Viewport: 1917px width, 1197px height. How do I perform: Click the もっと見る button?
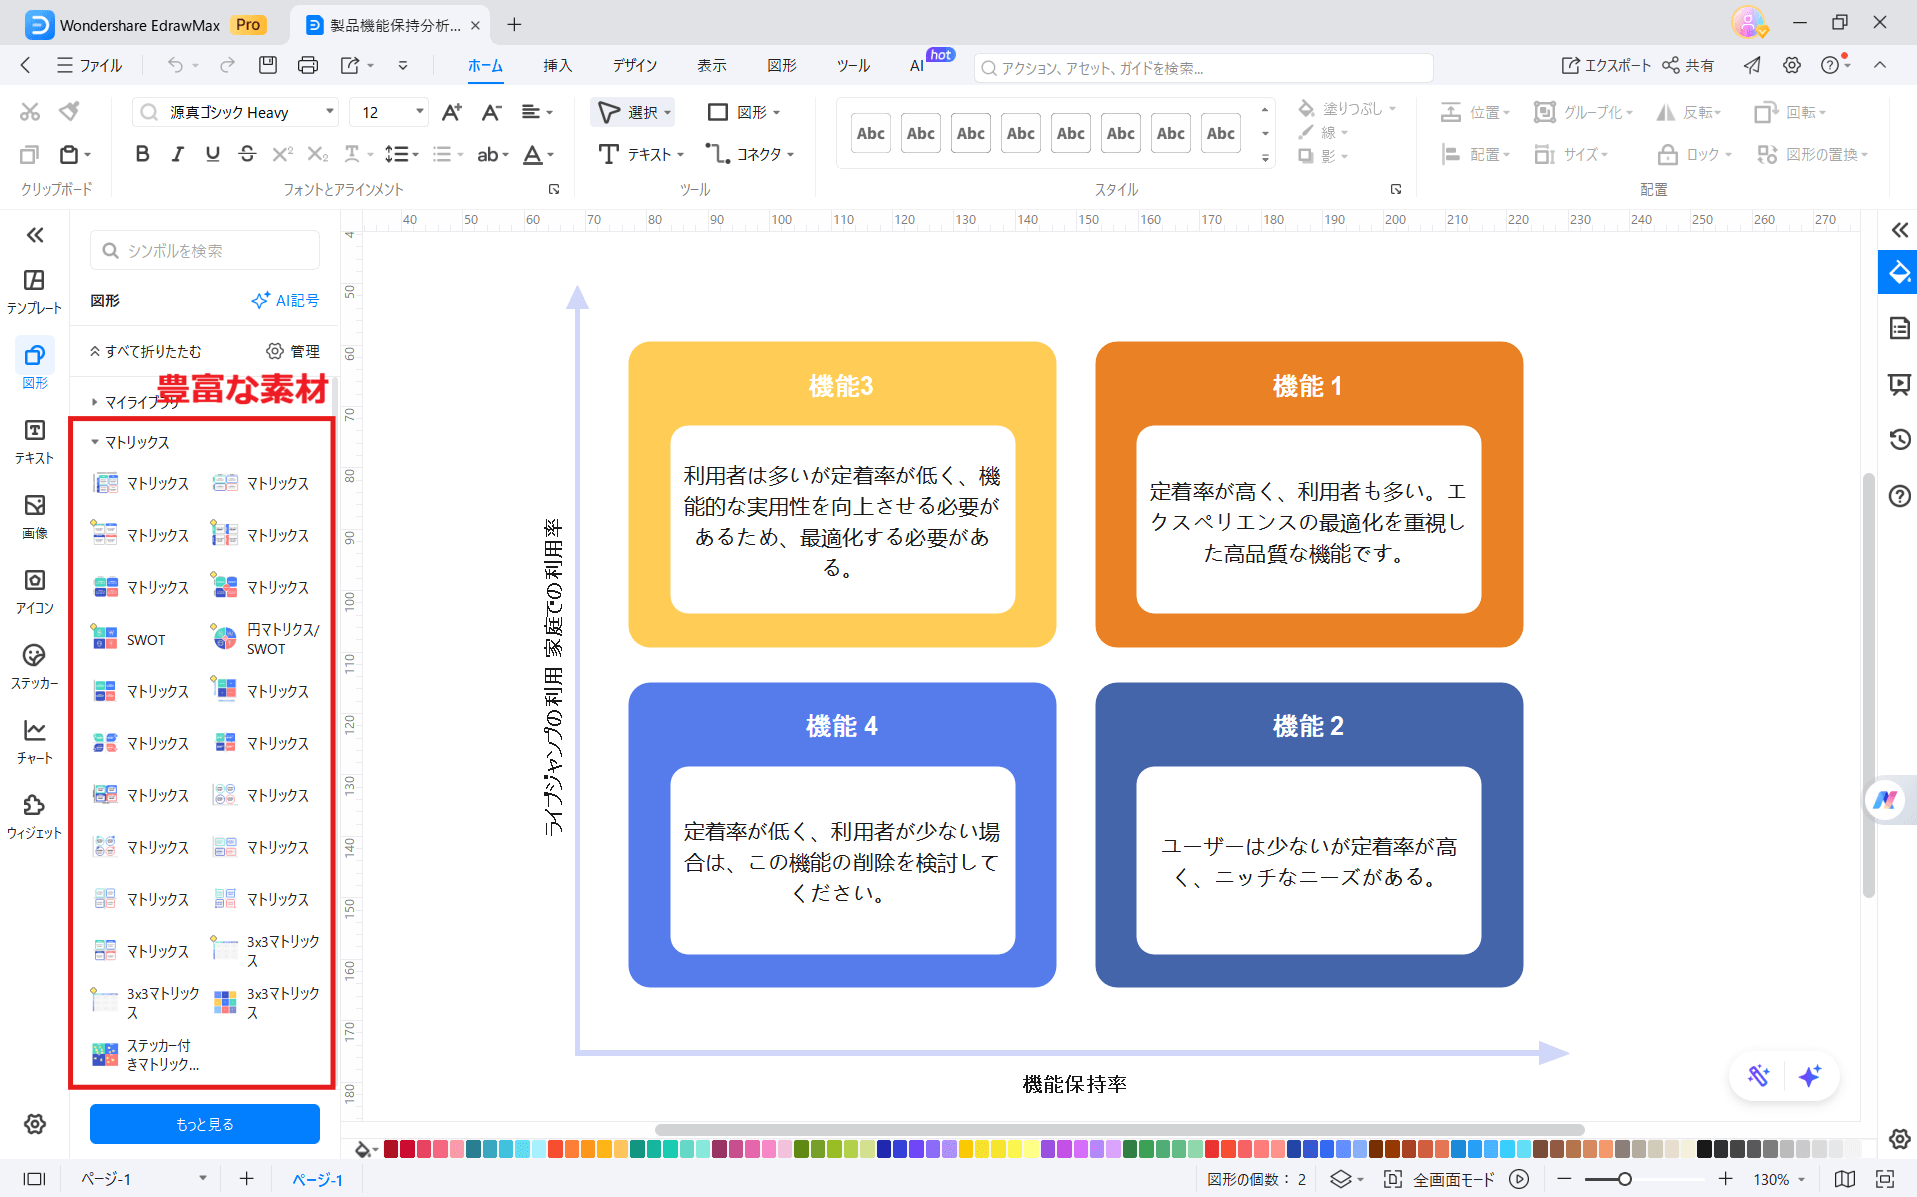[205, 1124]
